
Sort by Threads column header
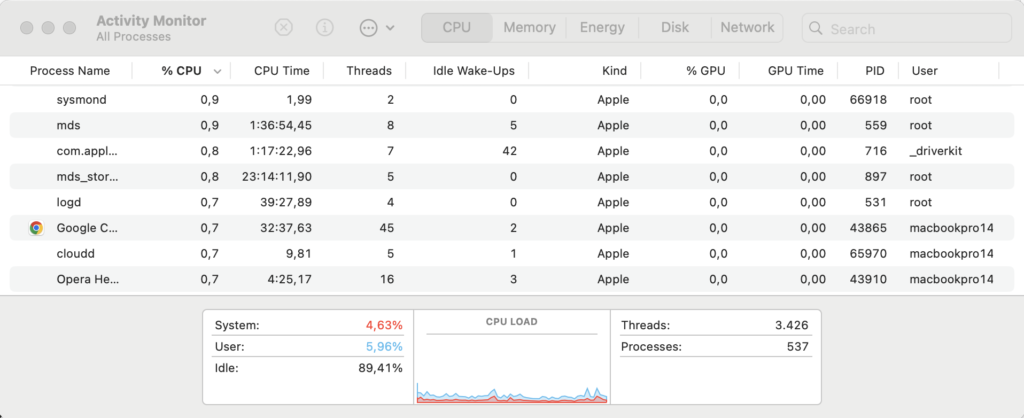click(369, 71)
